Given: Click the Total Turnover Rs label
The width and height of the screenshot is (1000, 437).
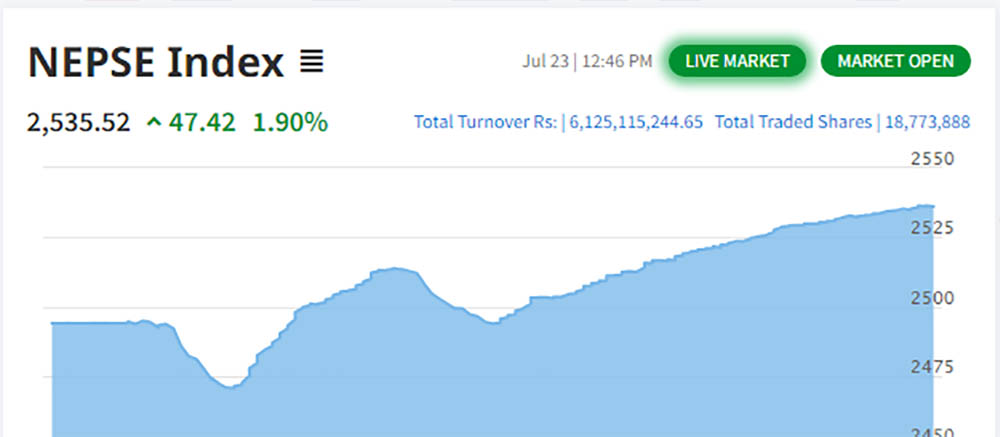Looking at the screenshot, I should click(x=487, y=122).
